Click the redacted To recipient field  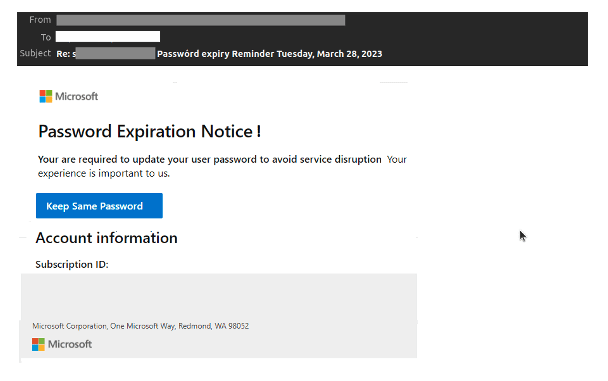[x=108, y=37]
